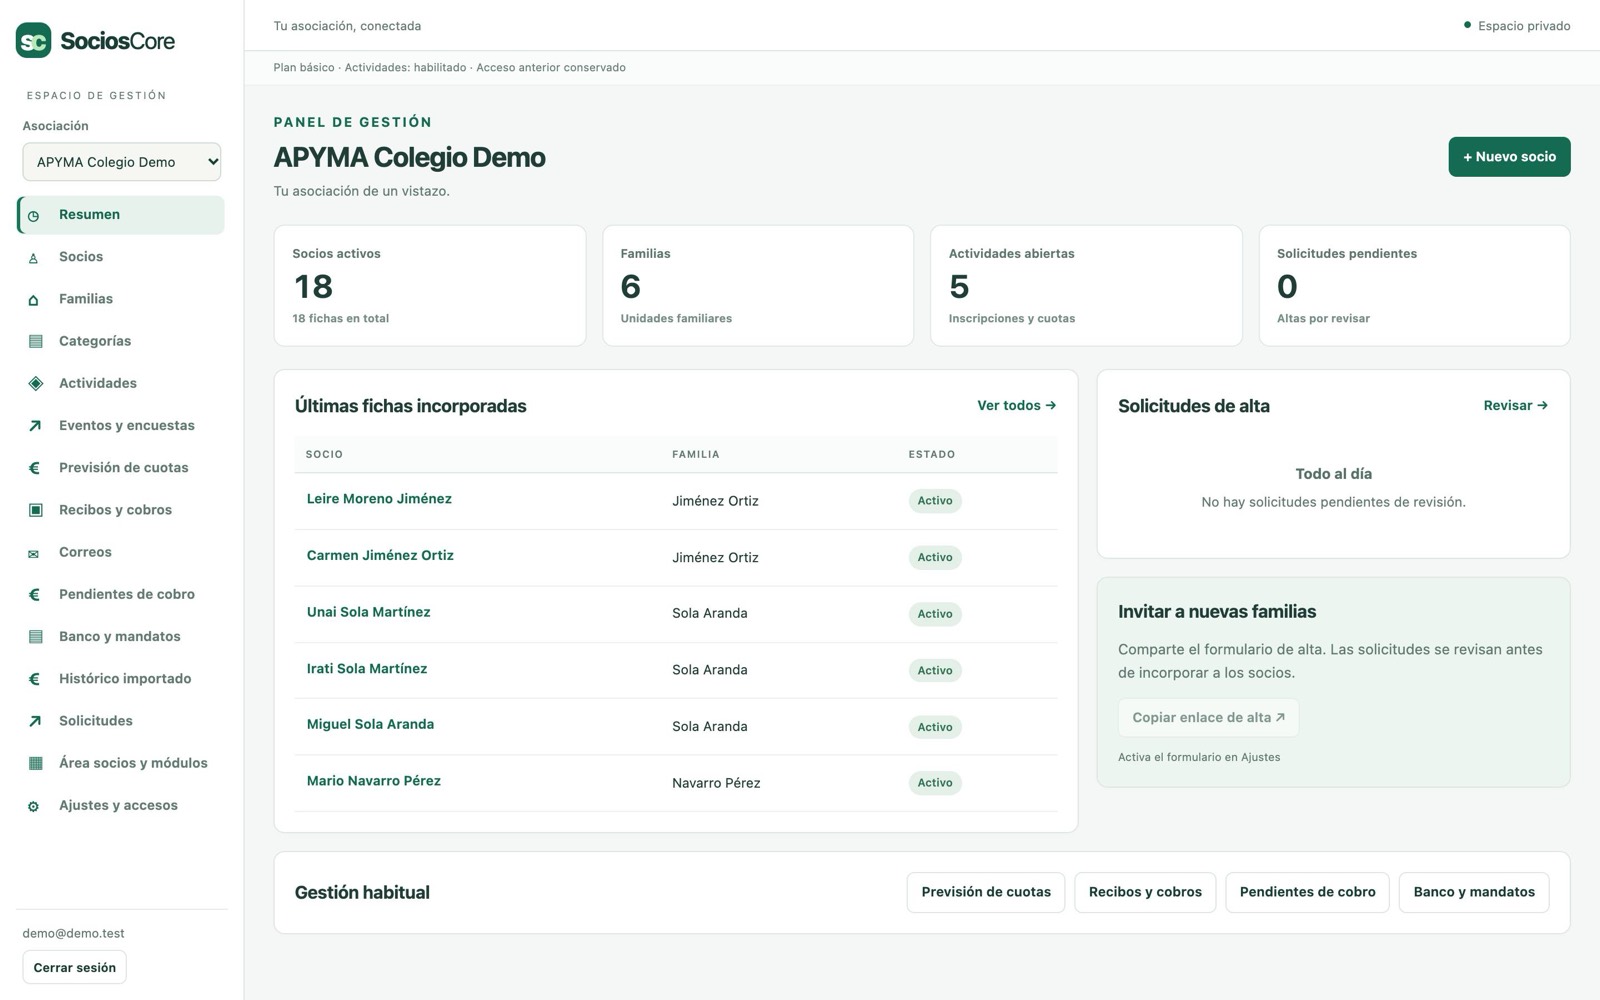The image size is (1600, 1000).
Task: Click the house icon for Familias
Action: [x=34, y=300]
